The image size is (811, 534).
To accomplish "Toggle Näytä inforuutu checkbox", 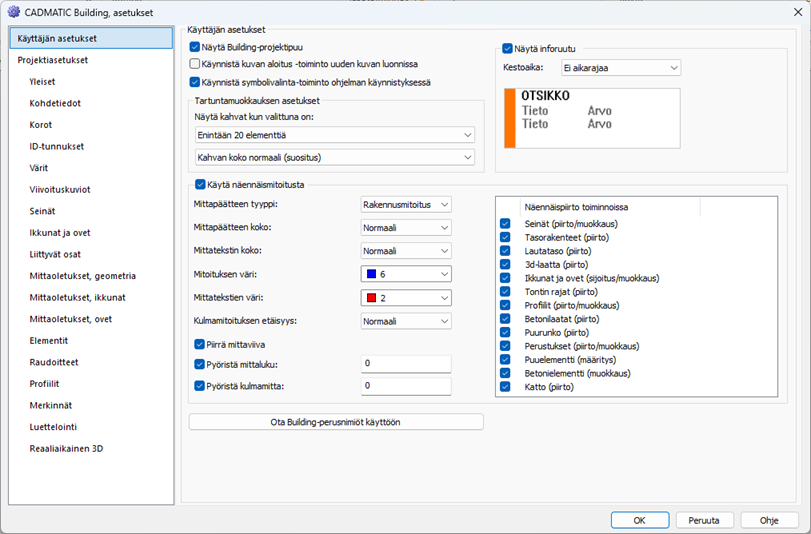I will pos(508,47).
